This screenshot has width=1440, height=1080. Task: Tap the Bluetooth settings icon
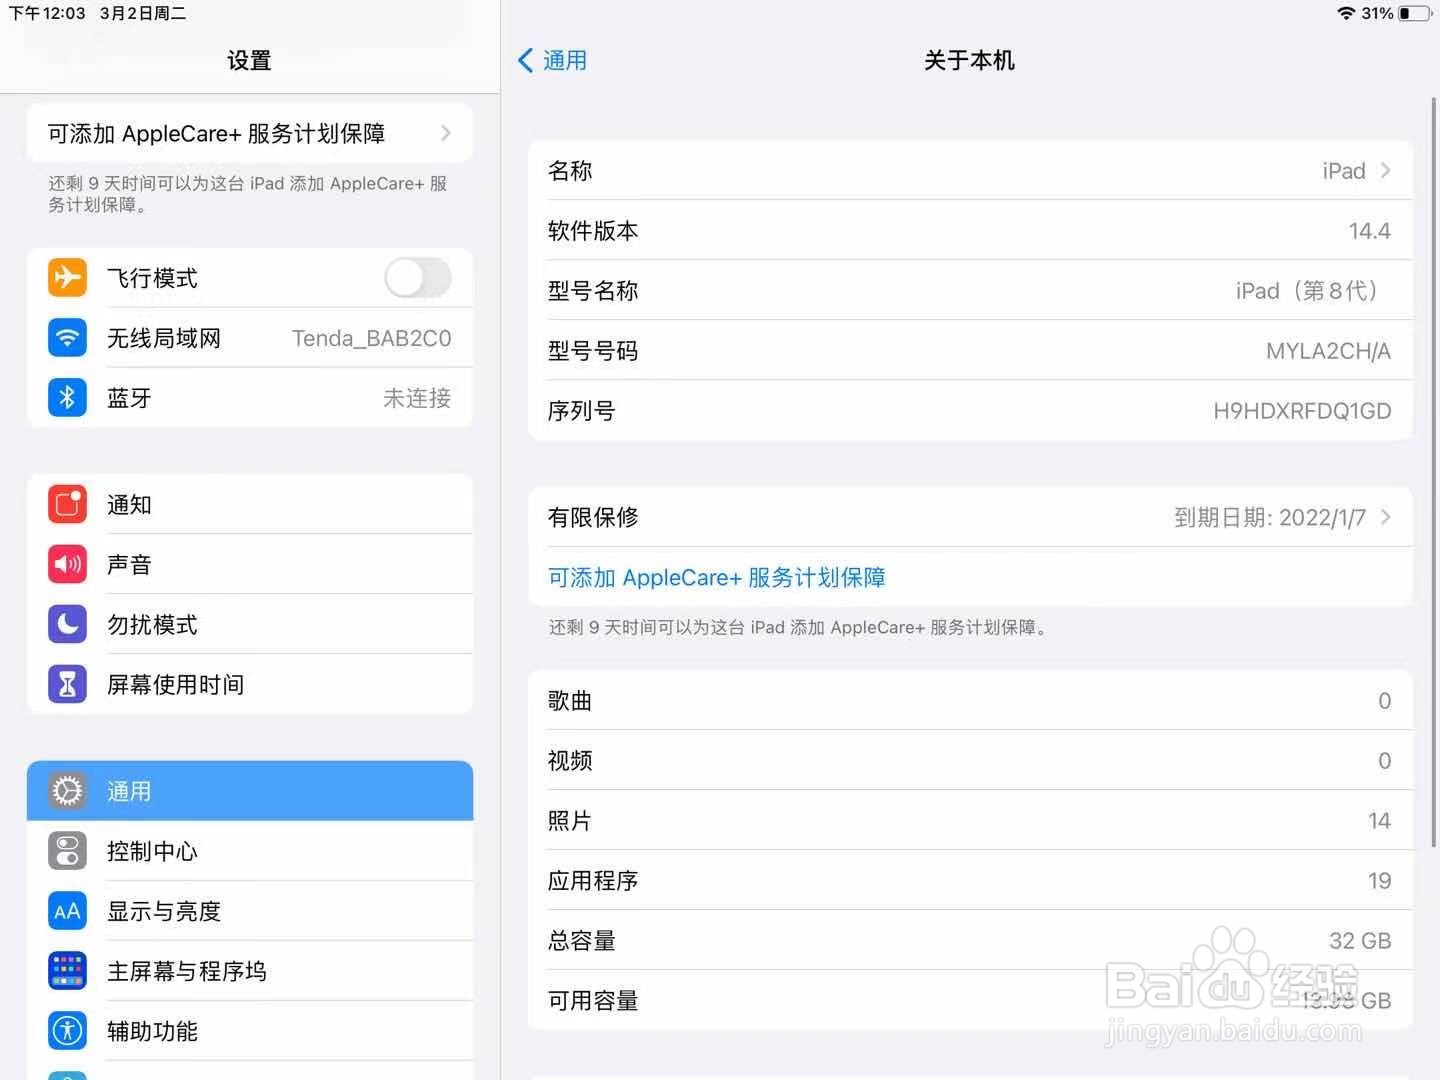click(67, 397)
